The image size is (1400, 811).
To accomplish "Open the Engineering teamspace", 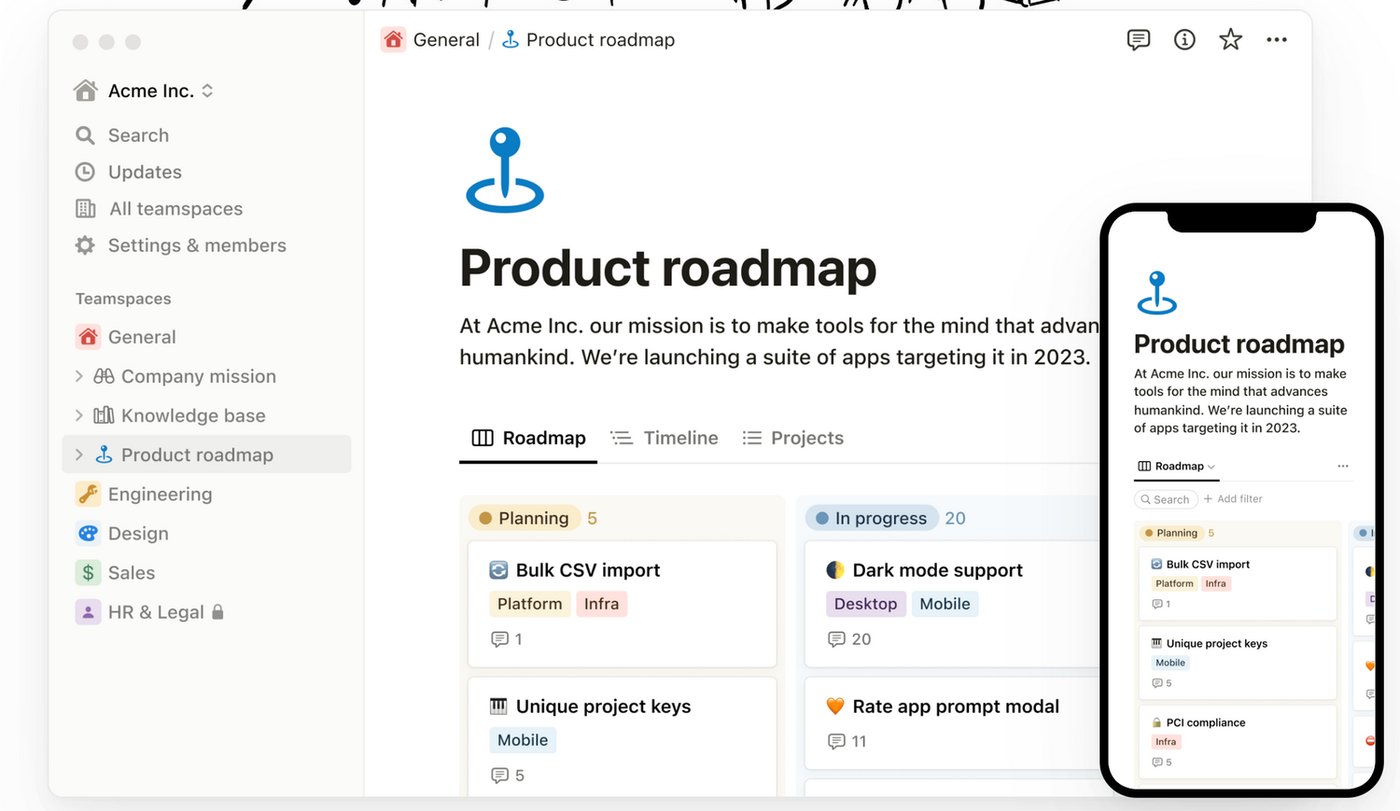I will point(159,494).
